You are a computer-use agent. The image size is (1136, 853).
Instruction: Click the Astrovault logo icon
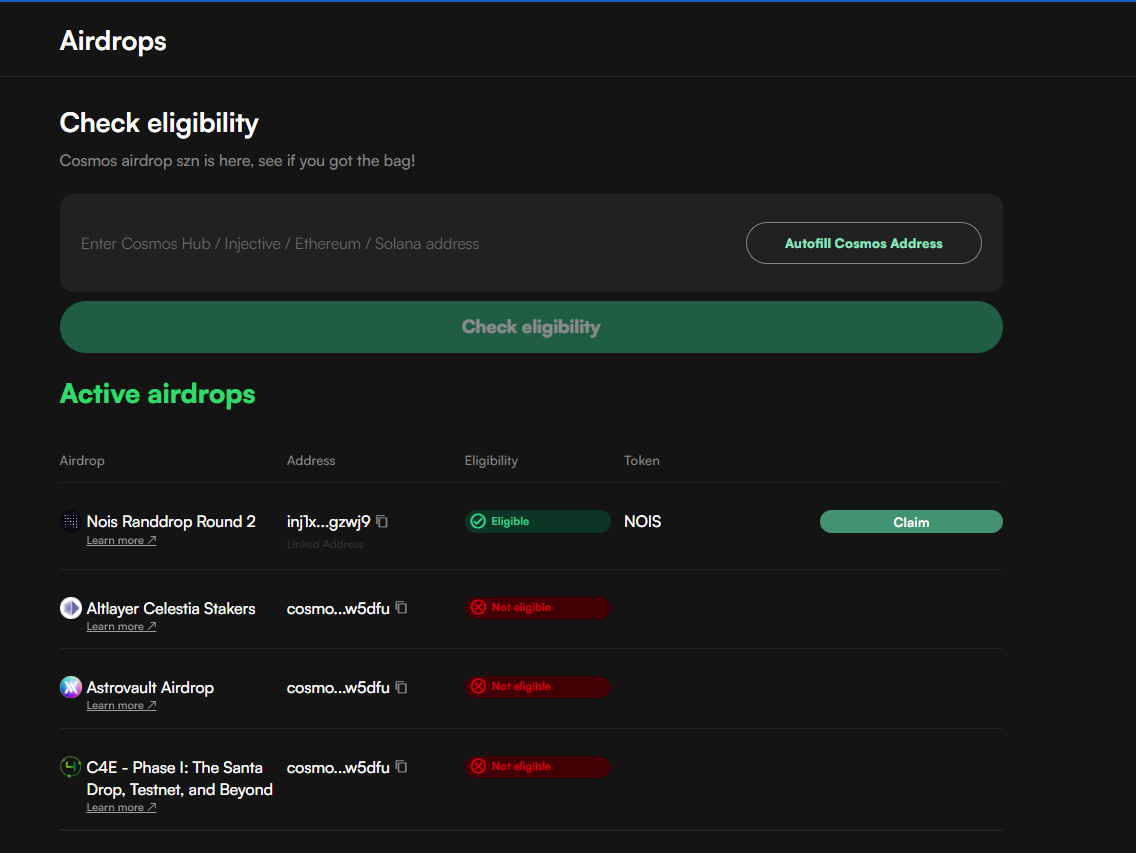click(70, 687)
